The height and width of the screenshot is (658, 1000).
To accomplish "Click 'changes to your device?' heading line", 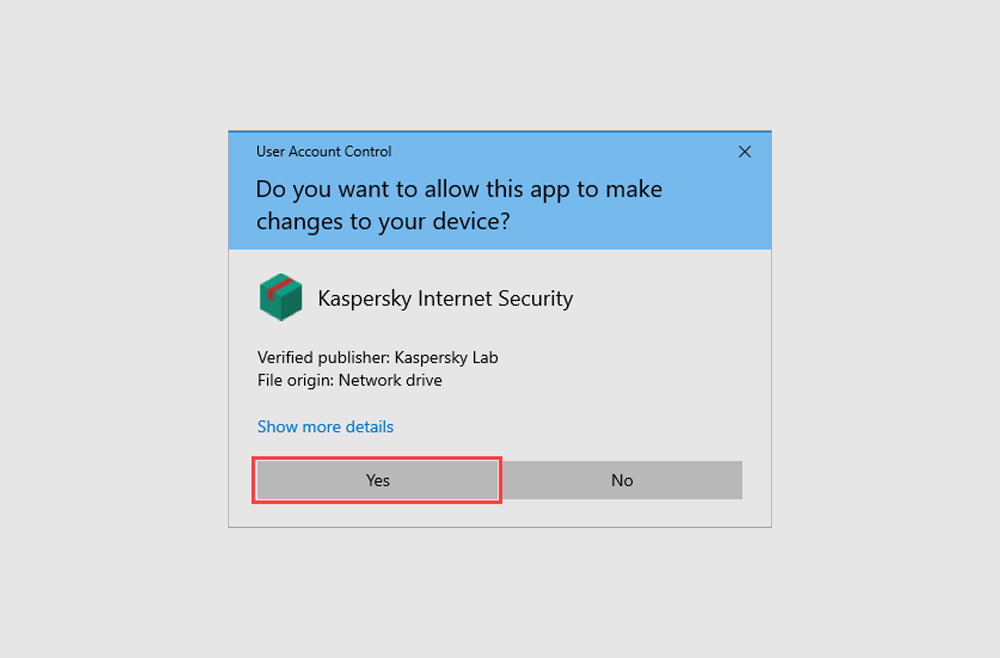I will (x=382, y=222).
